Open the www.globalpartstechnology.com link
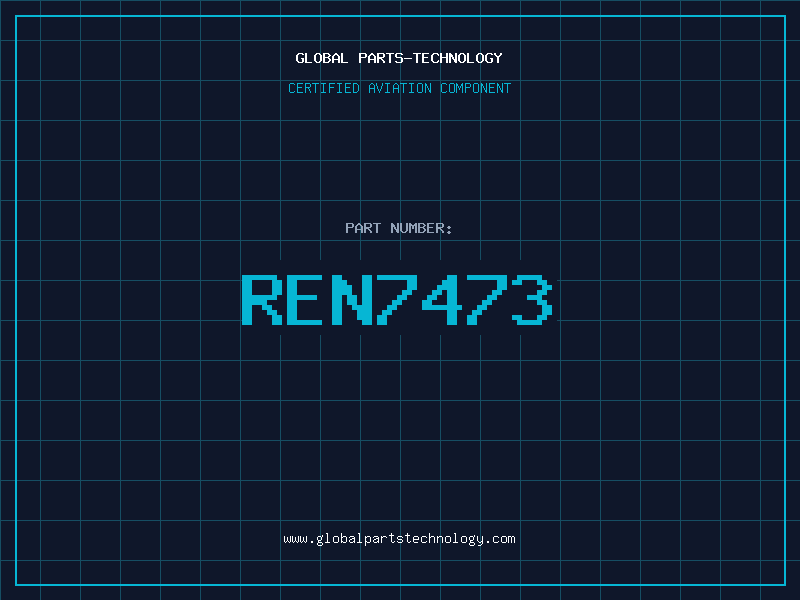Image resolution: width=800 pixels, height=600 pixels. (399, 539)
